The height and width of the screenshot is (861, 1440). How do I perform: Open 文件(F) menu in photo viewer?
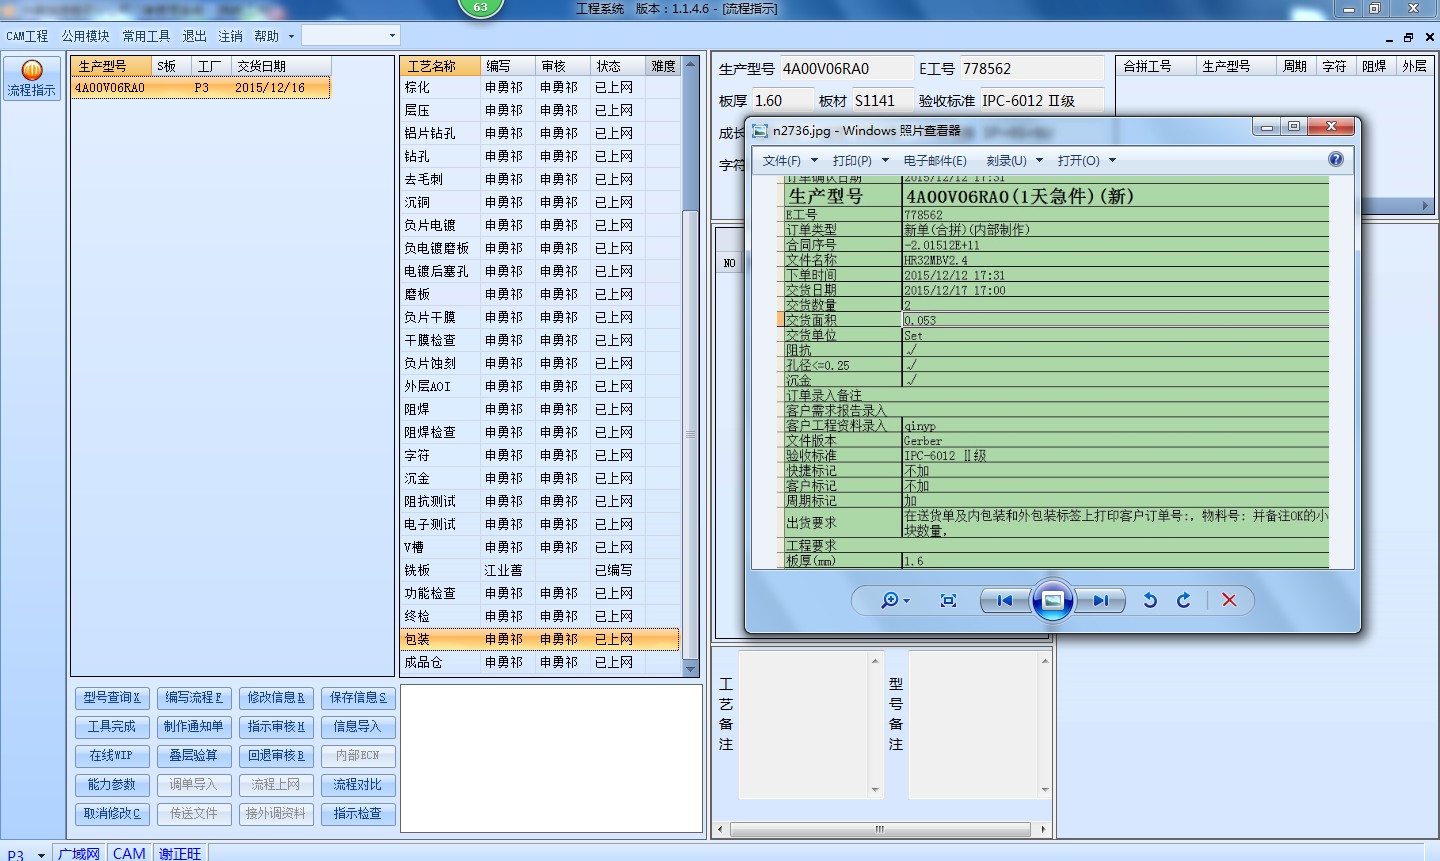(790, 160)
